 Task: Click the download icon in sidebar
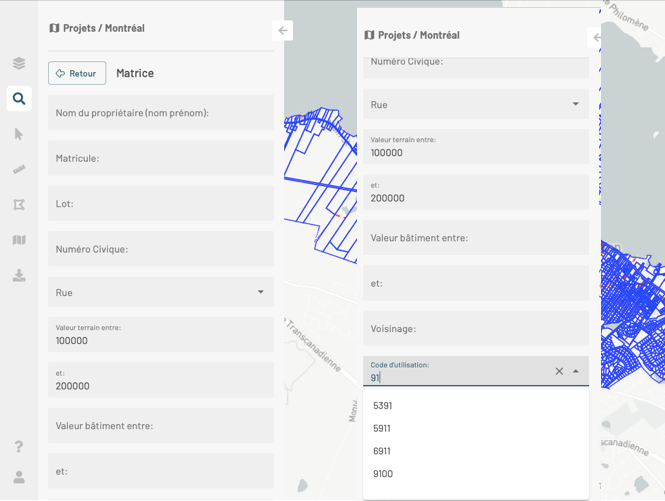pos(19,275)
